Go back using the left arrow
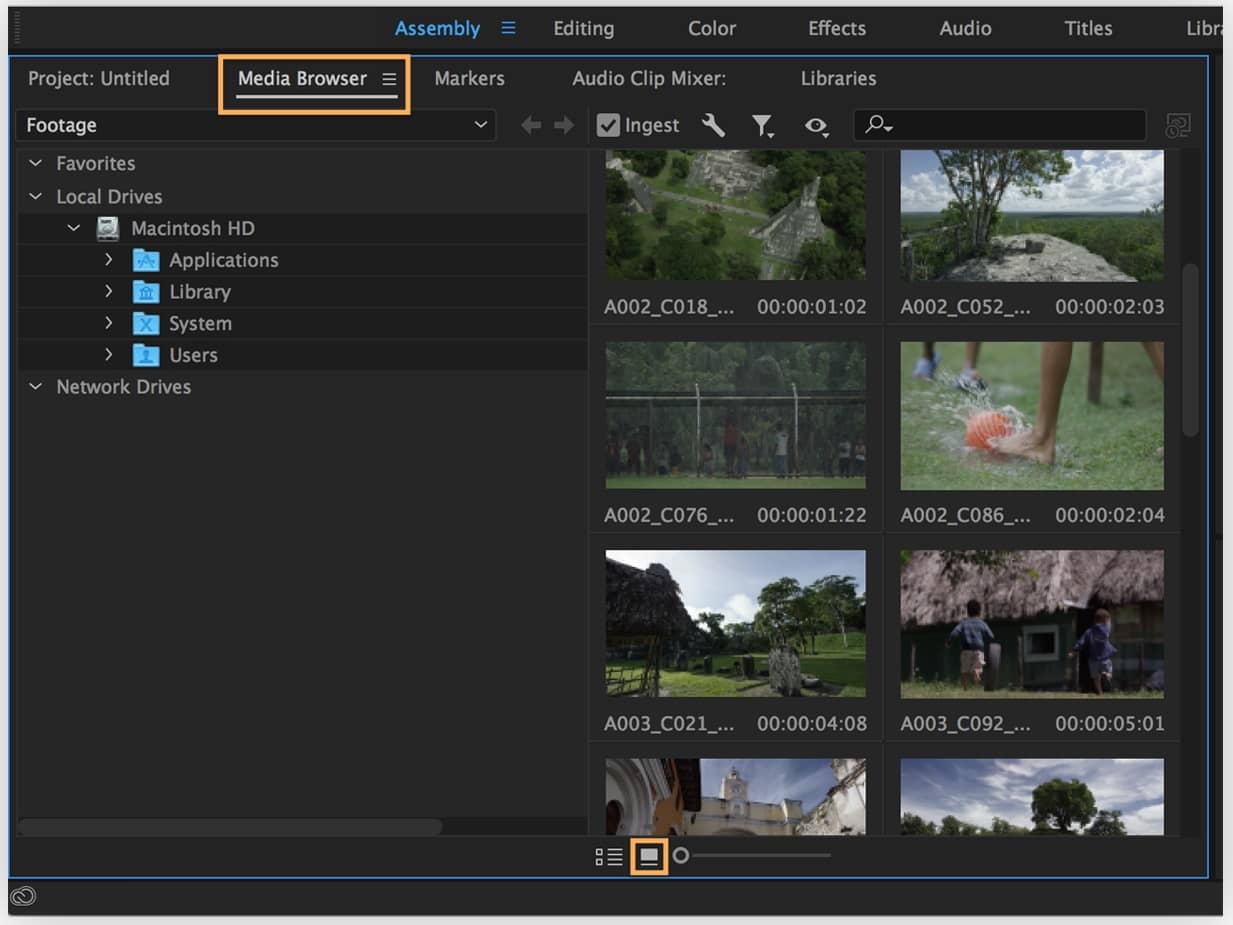 531,125
